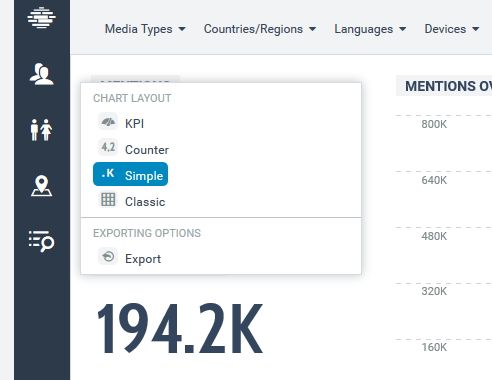The image size is (492, 380).
Task: Click the CHART LAYOUT section header
Action: pos(132,98)
